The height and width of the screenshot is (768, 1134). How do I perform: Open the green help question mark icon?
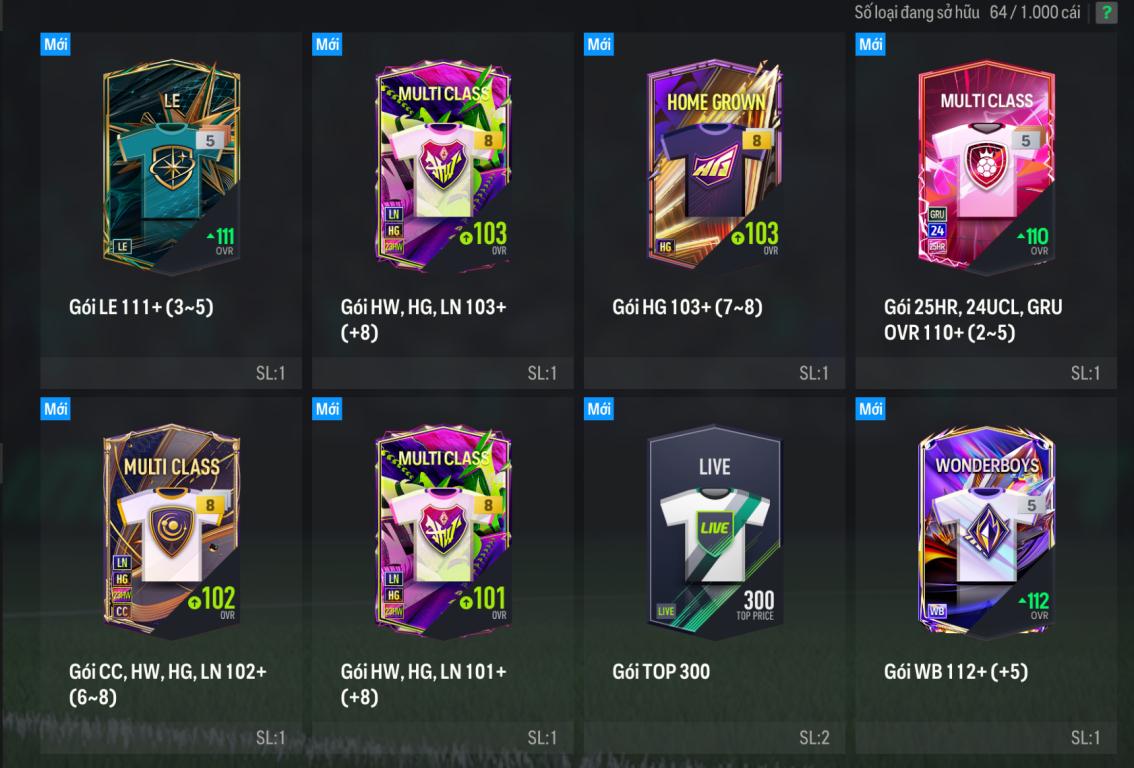click(x=1106, y=12)
